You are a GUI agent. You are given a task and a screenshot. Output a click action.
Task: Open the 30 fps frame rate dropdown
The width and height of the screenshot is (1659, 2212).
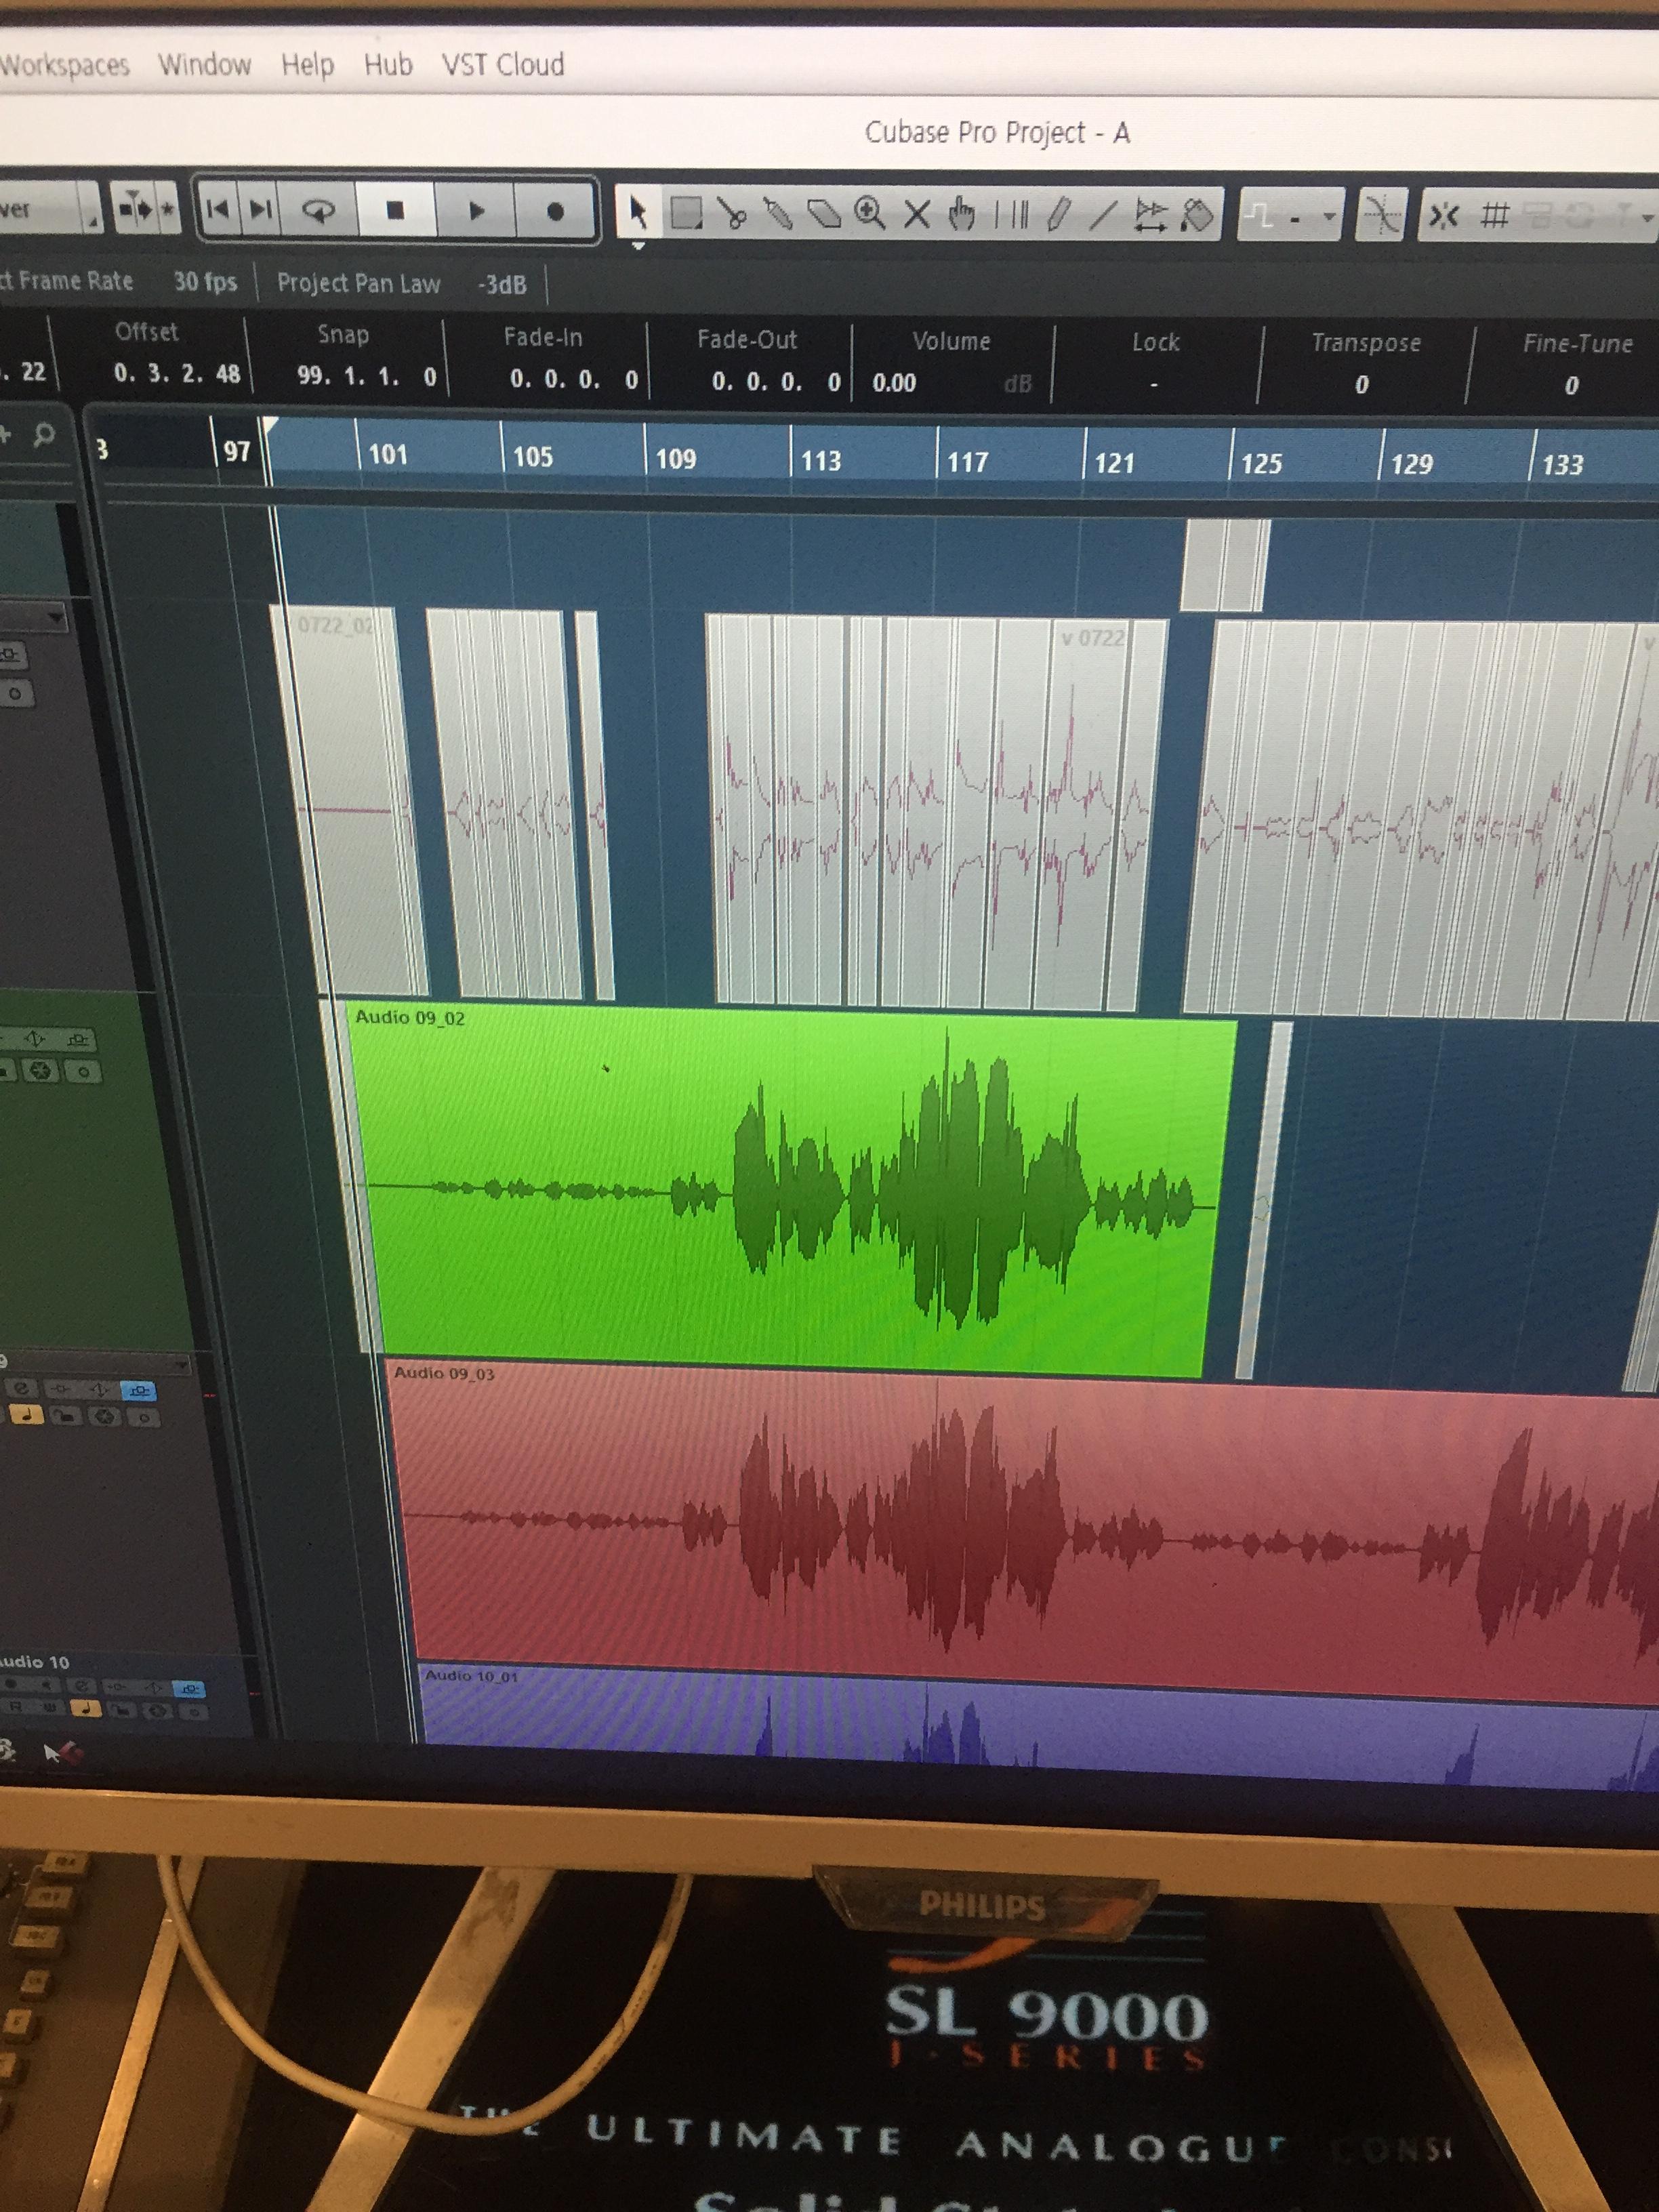tap(205, 282)
